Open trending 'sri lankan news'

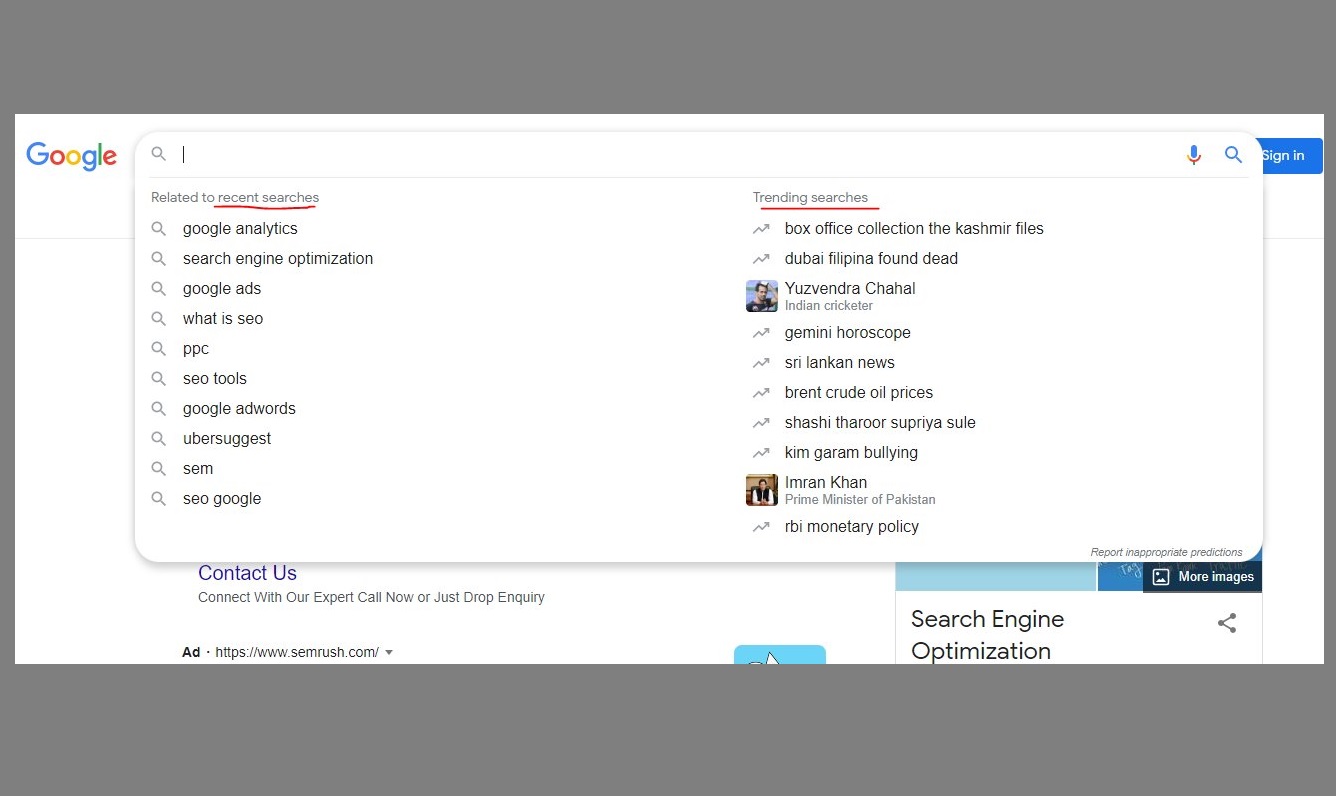[840, 362]
